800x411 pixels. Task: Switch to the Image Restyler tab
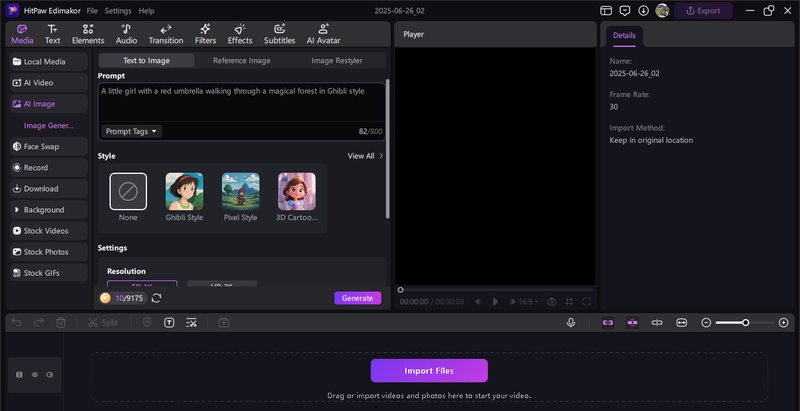[337, 60]
